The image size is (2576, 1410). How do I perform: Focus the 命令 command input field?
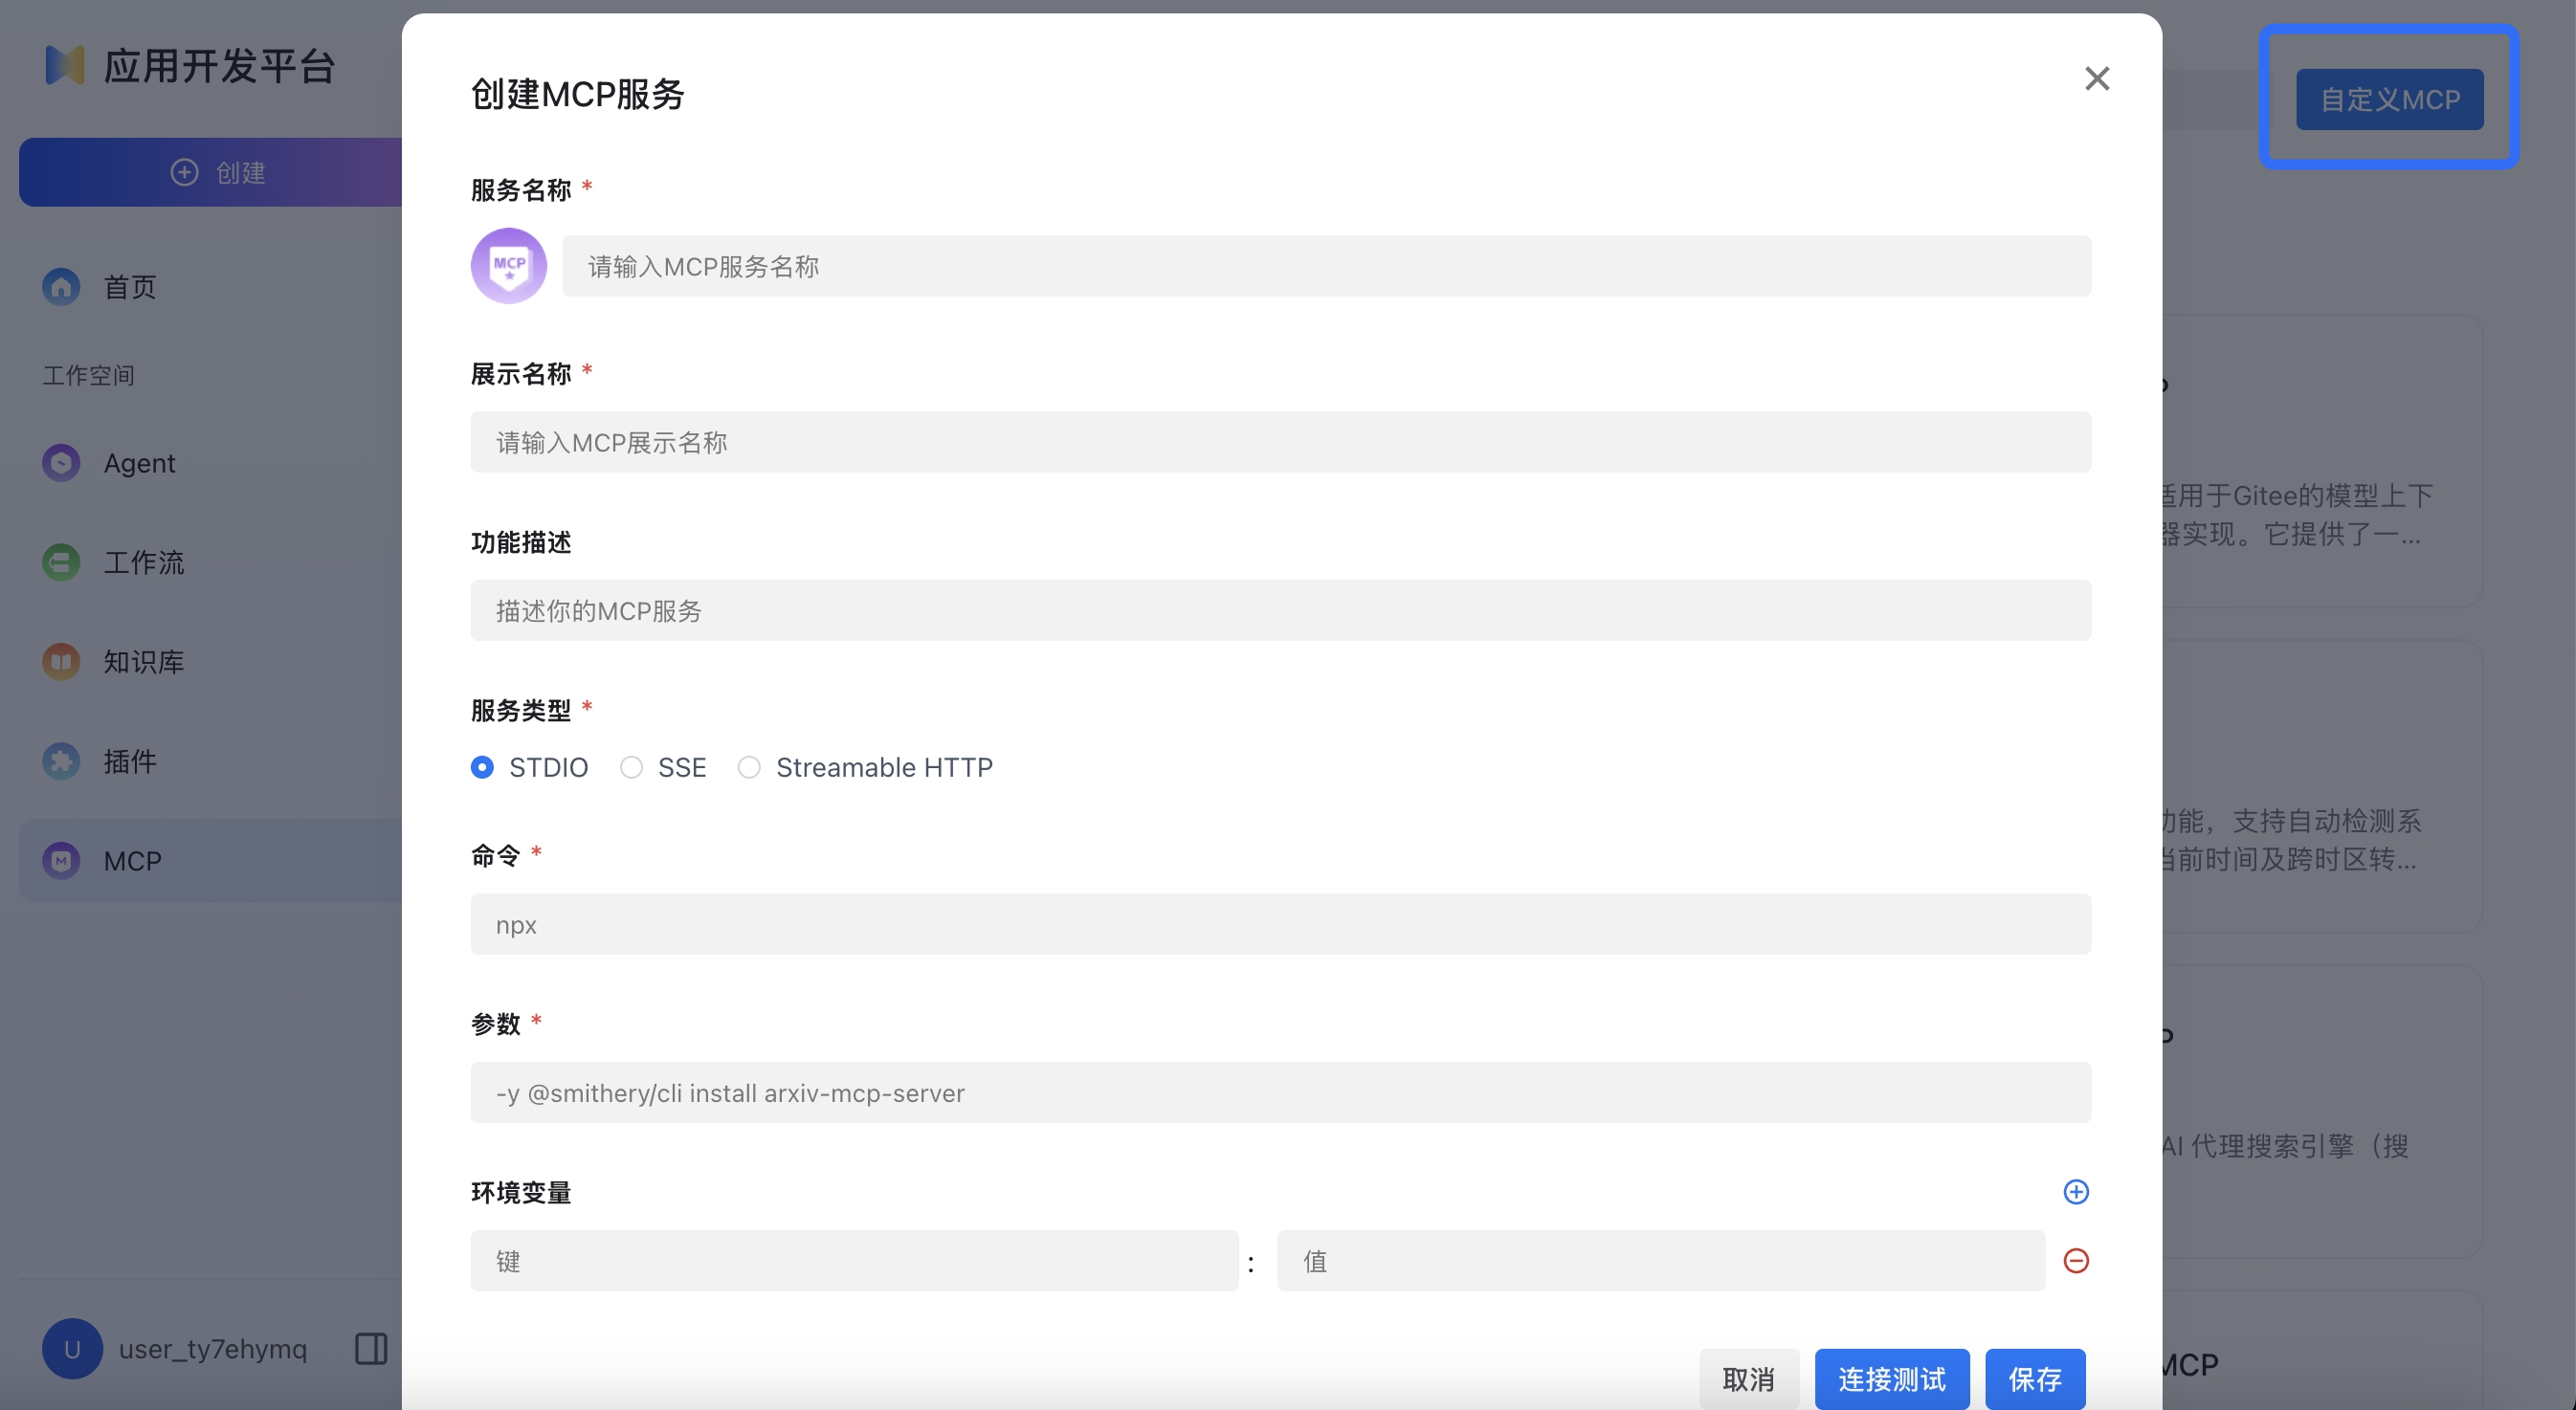[1280, 924]
